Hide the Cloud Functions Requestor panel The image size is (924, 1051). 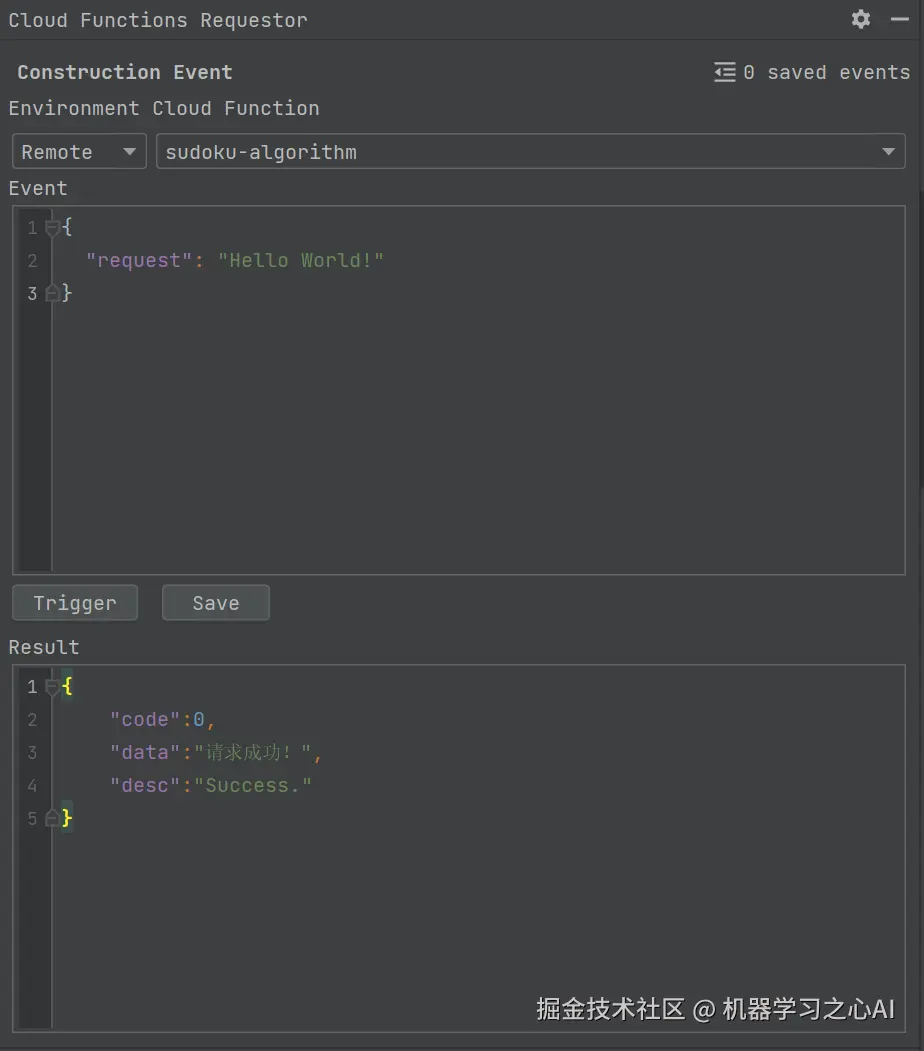pyautogui.click(x=899, y=19)
